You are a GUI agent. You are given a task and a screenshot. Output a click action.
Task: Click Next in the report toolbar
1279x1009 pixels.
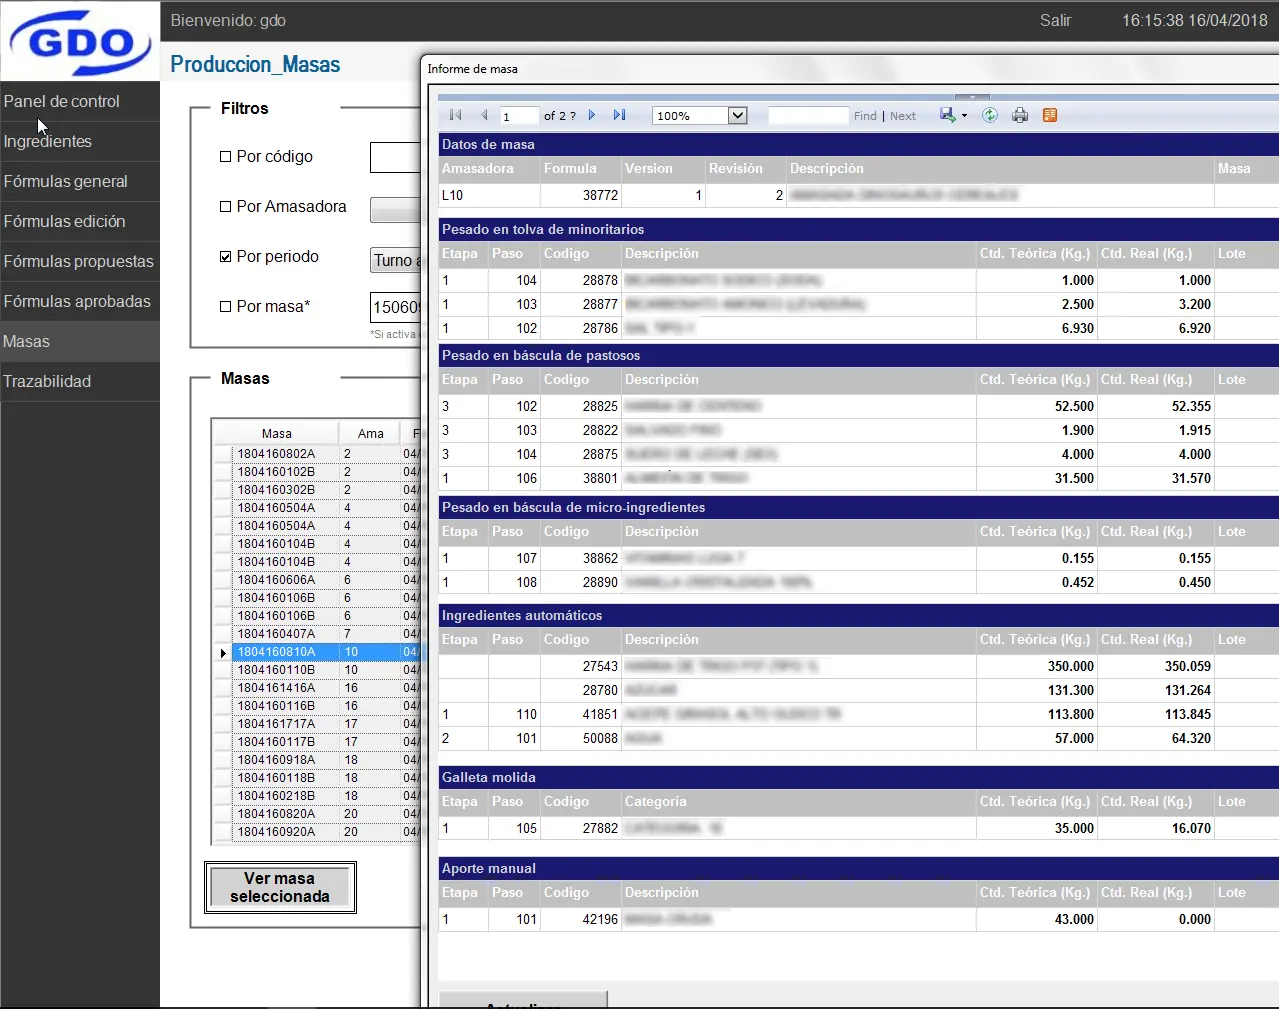point(903,116)
